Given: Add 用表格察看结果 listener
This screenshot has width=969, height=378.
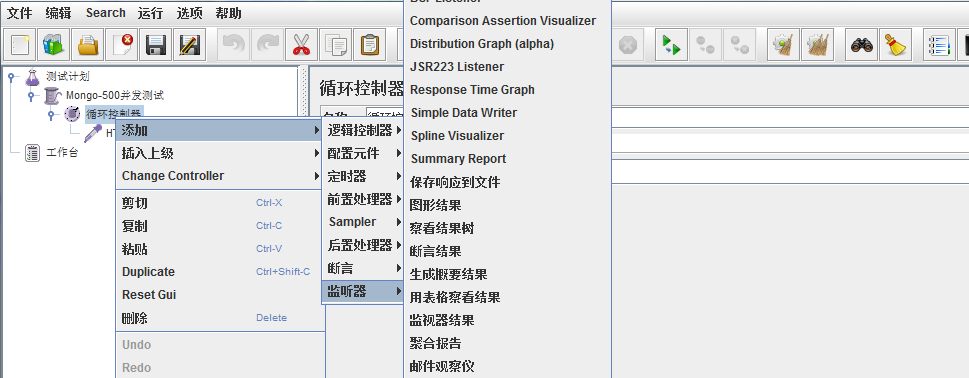Looking at the screenshot, I should (507, 298).
